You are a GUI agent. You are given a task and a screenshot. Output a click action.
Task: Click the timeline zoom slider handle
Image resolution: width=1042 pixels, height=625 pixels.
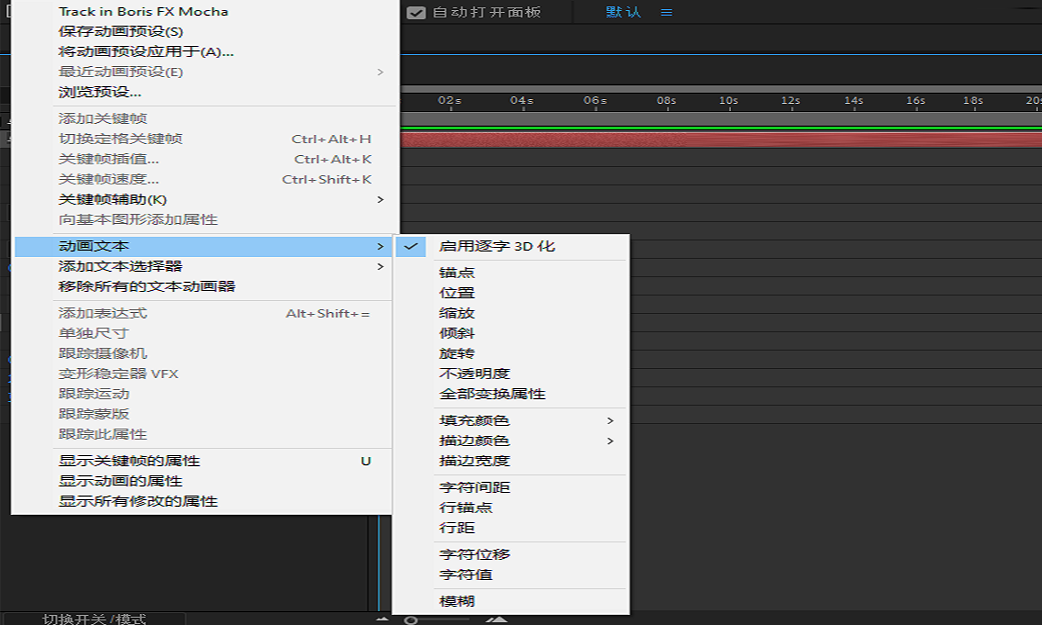tap(411, 620)
